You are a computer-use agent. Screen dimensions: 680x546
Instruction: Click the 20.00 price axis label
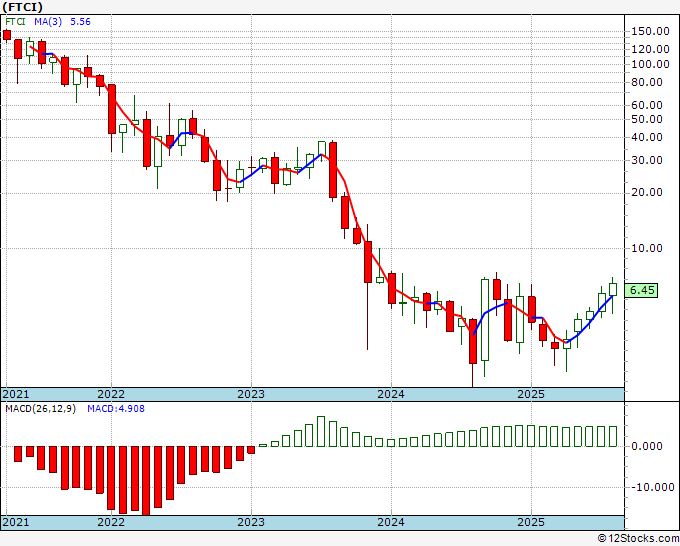click(x=647, y=193)
